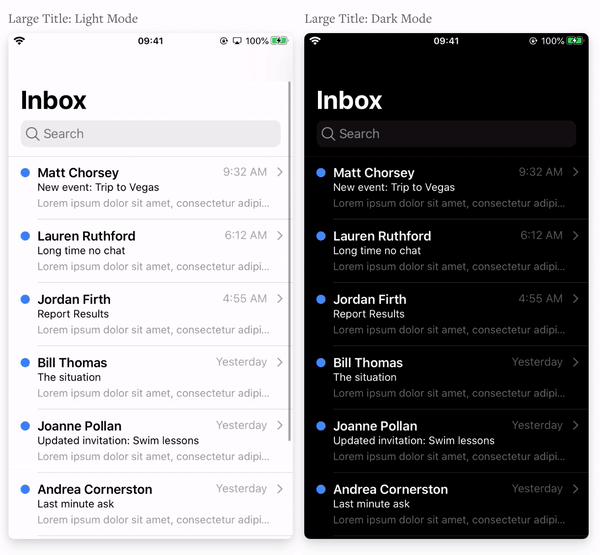Viewport: 600px width, 555px height.
Task: Click unread dot for Andrea Cornerston in light mode
Action: [x=25, y=489]
